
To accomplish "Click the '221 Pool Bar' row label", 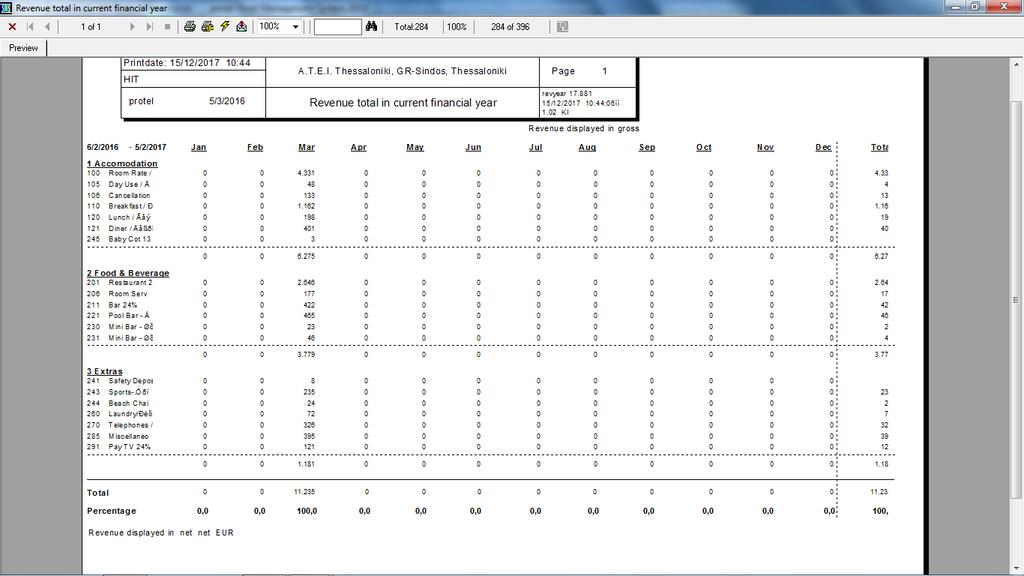I will [x=118, y=315].
